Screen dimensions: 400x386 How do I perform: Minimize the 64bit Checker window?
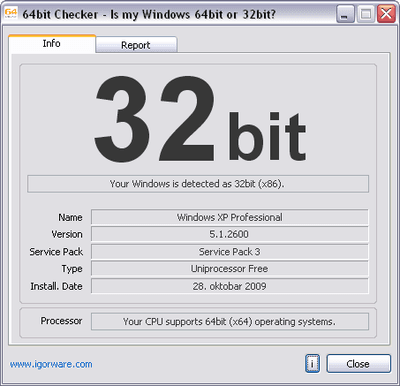click(x=345, y=14)
